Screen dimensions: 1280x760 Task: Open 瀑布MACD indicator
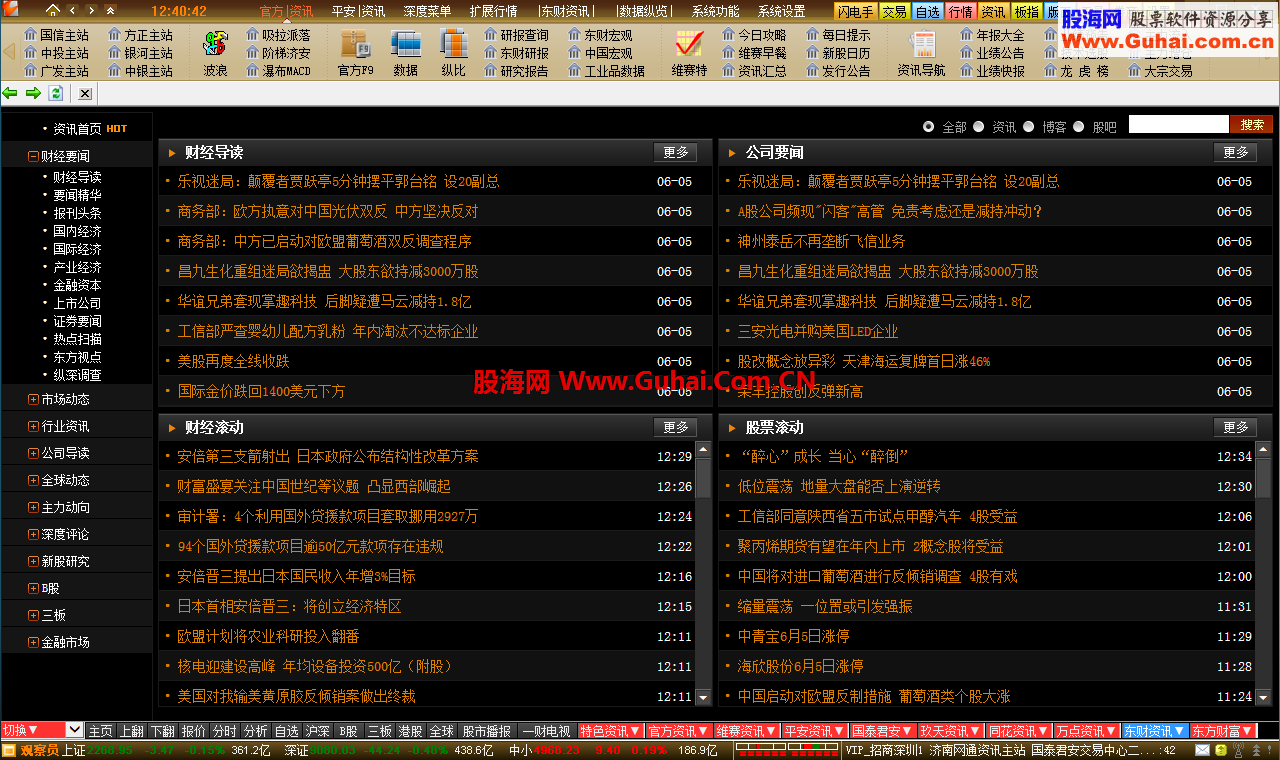coord(279,71)
